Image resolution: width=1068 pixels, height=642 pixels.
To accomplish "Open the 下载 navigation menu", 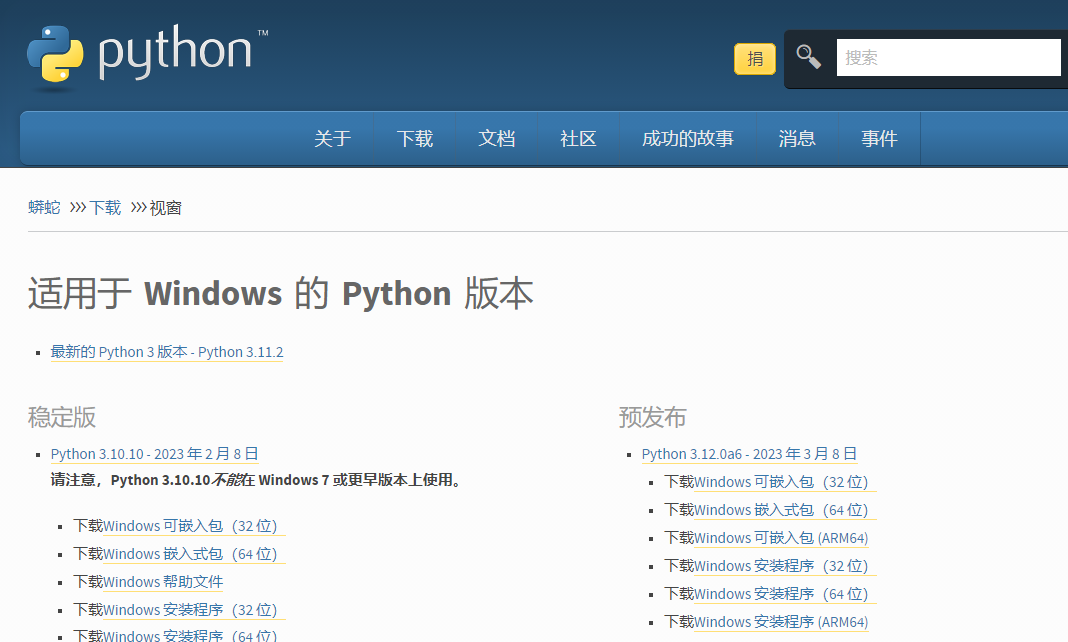I will pos(414,139).
